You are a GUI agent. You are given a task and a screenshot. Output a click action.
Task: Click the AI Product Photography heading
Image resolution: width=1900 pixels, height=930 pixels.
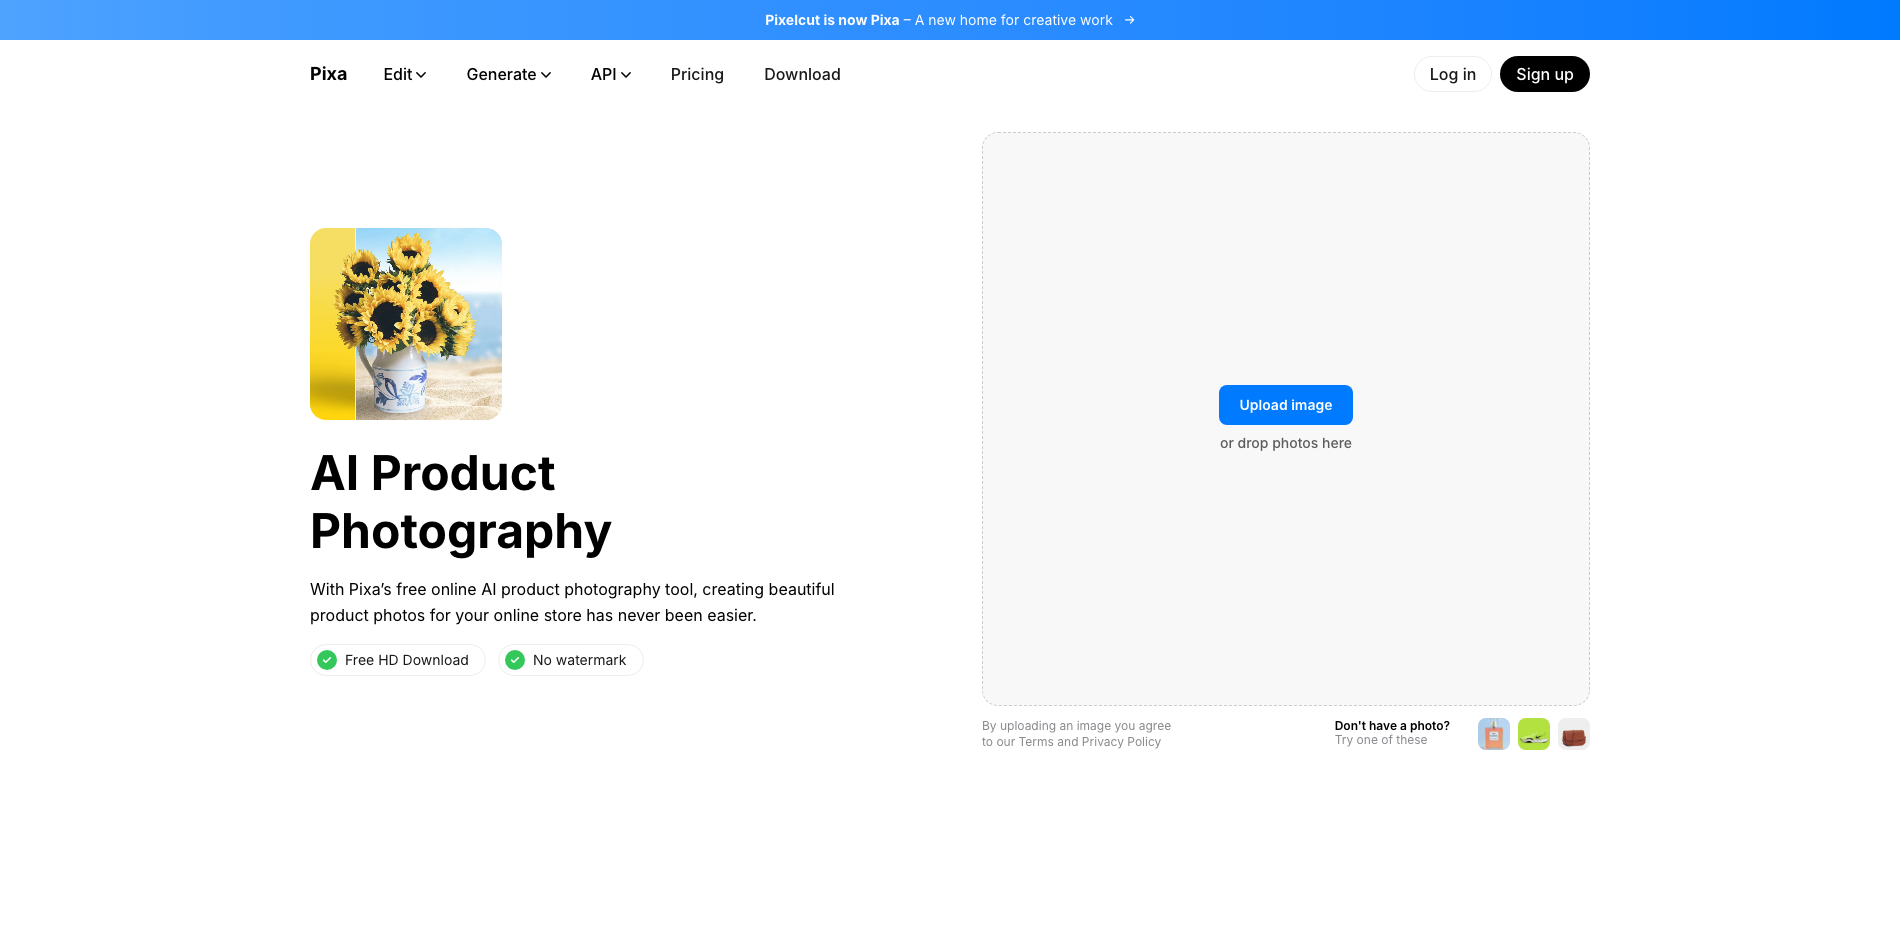[x=460, y=502]
